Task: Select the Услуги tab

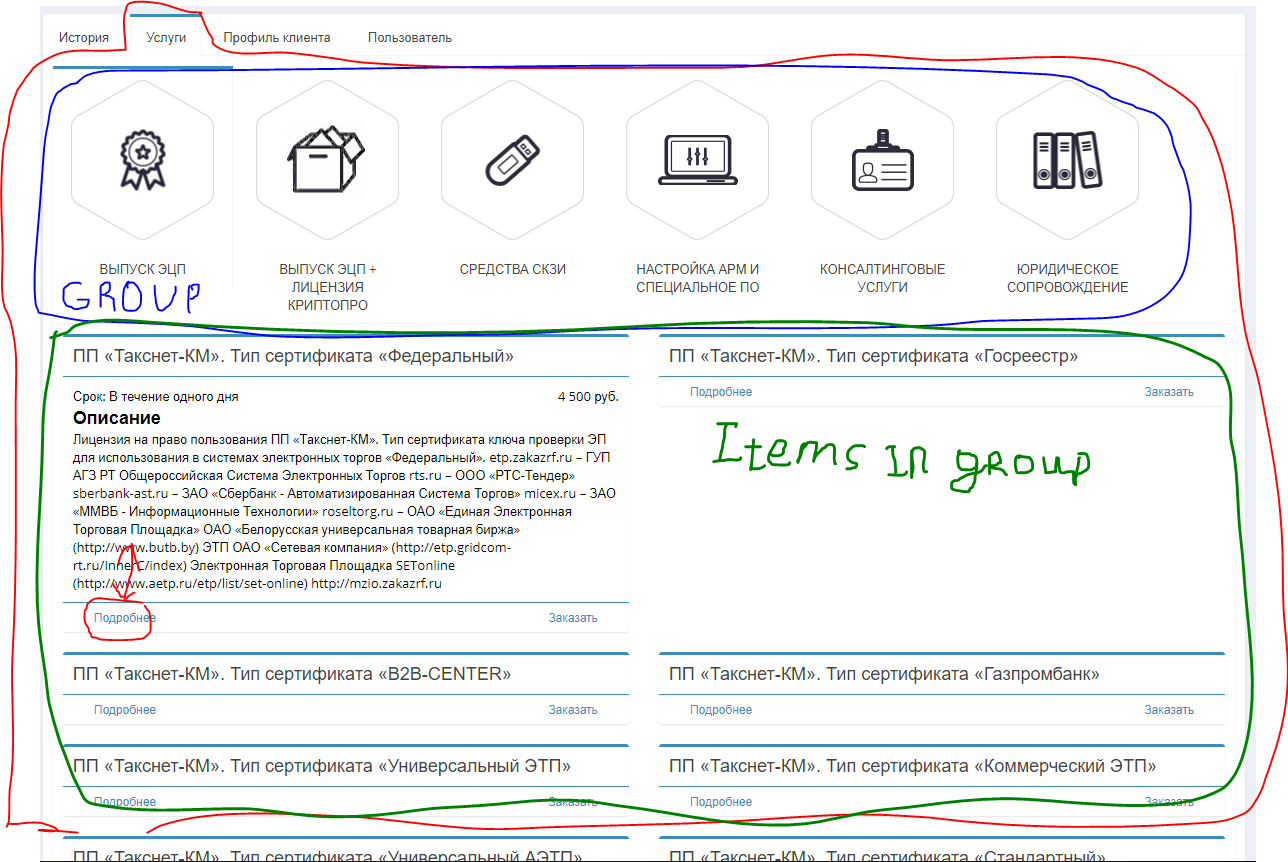Action: point(166,38)
